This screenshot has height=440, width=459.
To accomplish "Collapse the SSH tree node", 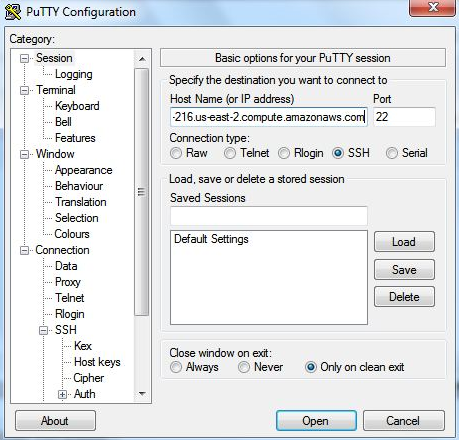I will (43, 330).
